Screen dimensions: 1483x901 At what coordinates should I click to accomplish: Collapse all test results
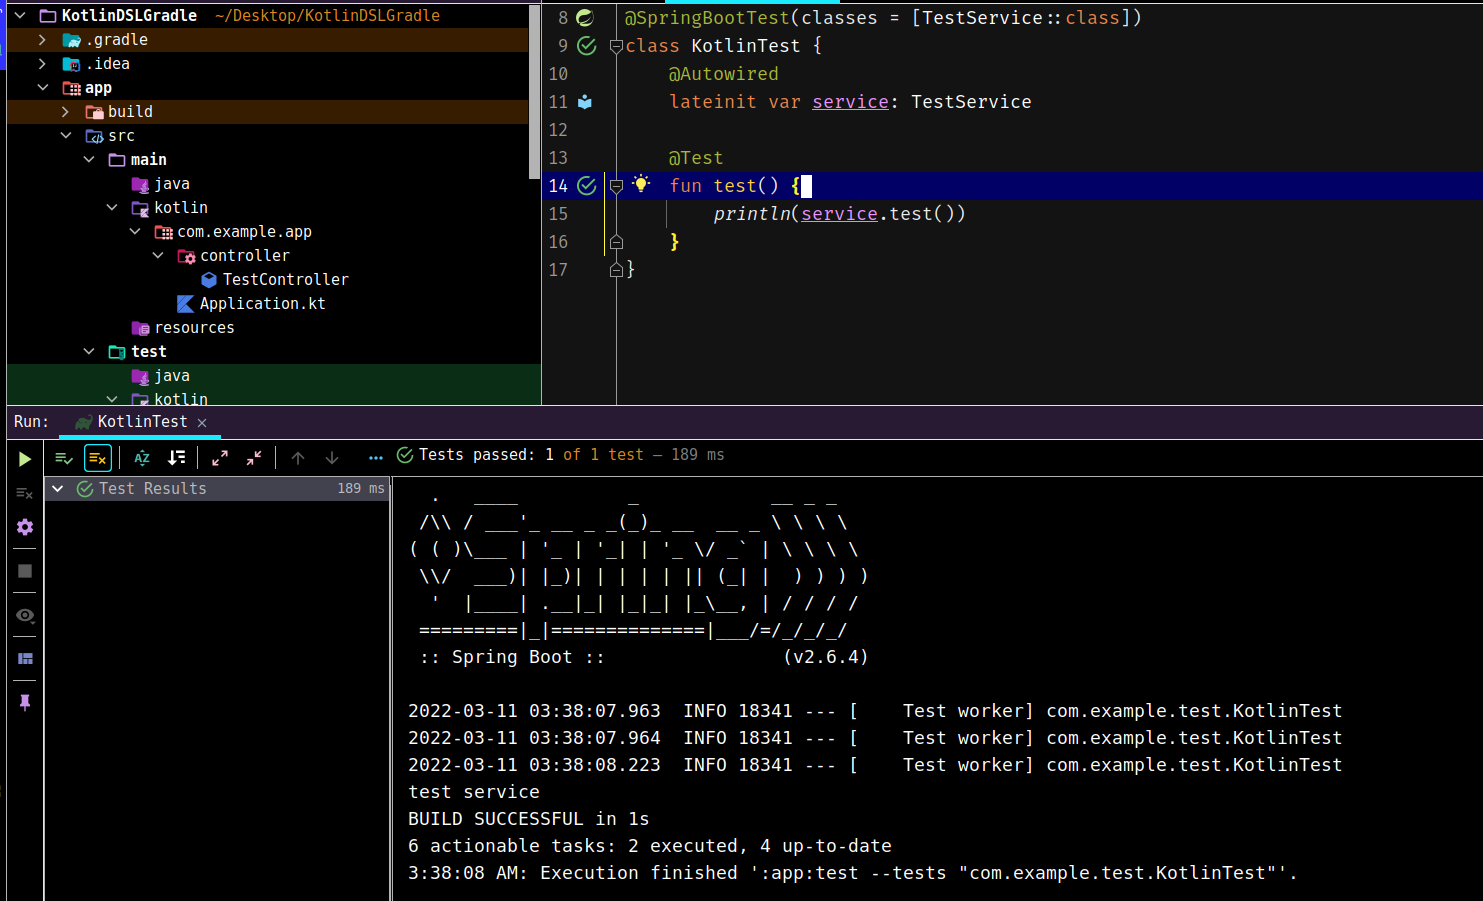254,458
